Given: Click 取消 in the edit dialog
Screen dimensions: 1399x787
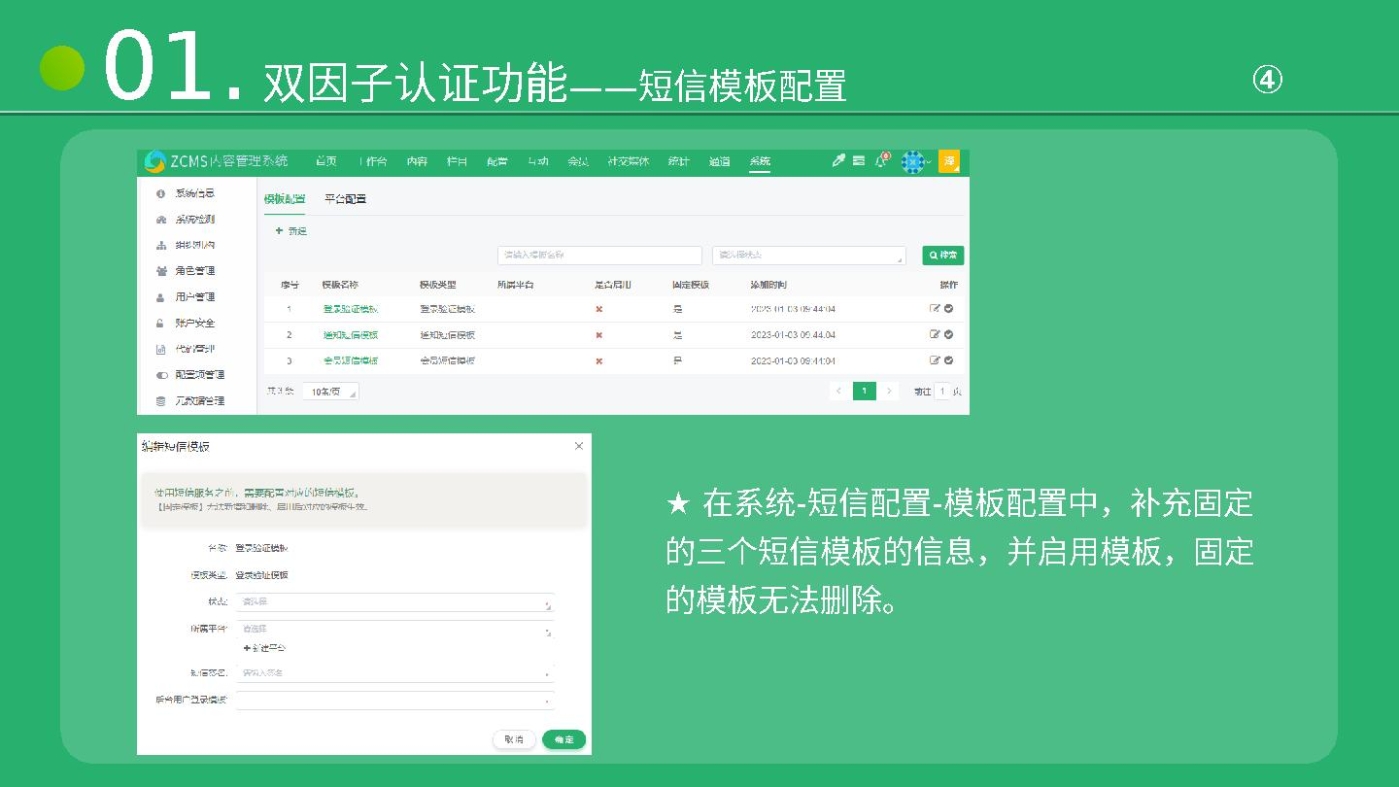Looking at the screenshot, I should point(514,740).
